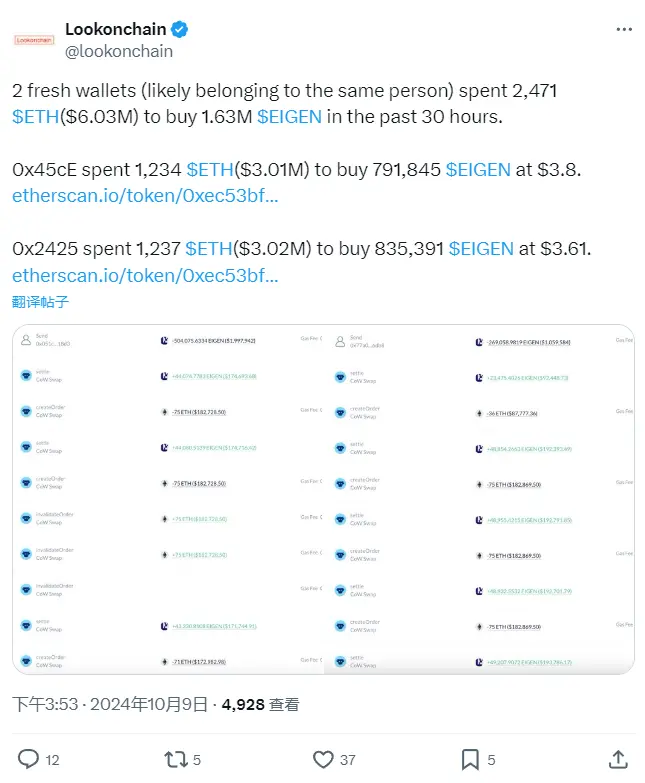
Task: Click the share post icon
Action: click(x=618, y=758)
